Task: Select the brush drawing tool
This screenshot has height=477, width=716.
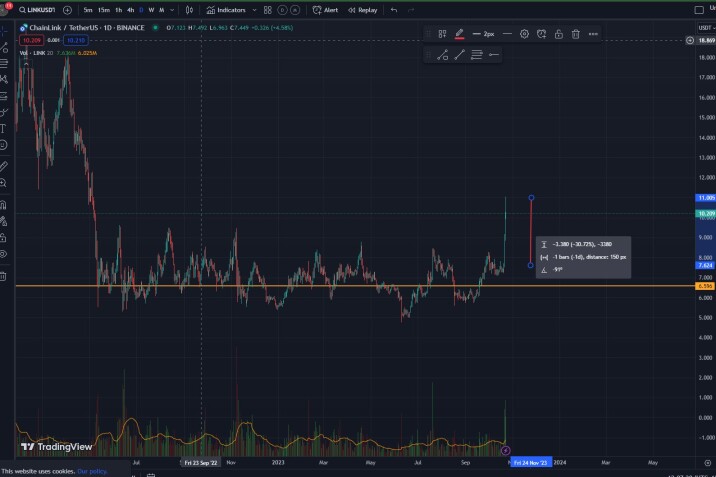Action: pos(4,112)
